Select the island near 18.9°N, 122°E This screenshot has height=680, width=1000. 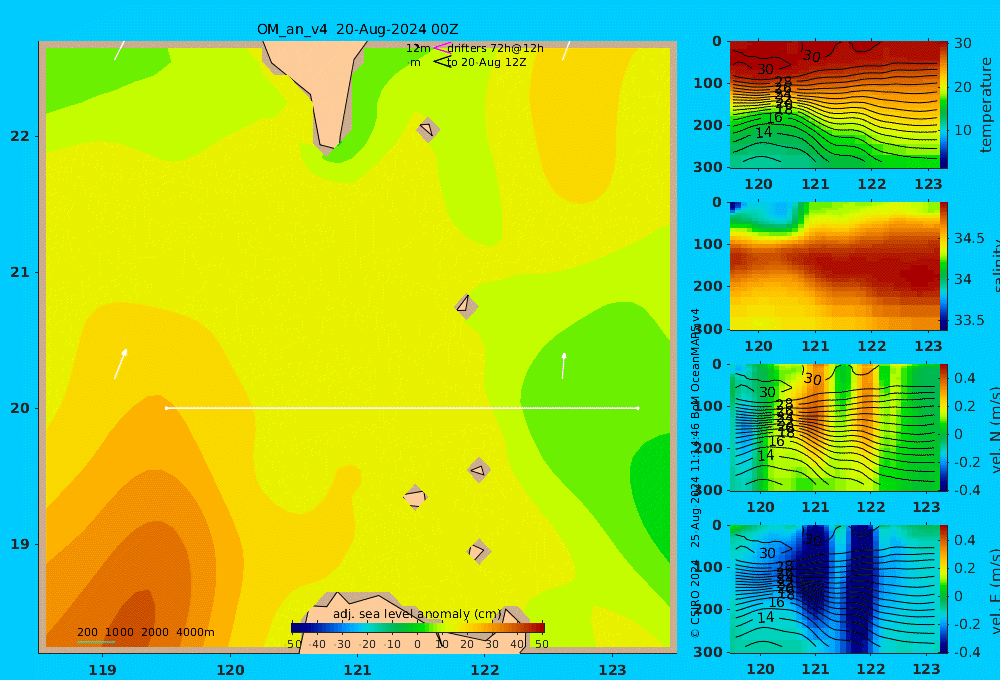click(478, 551)
